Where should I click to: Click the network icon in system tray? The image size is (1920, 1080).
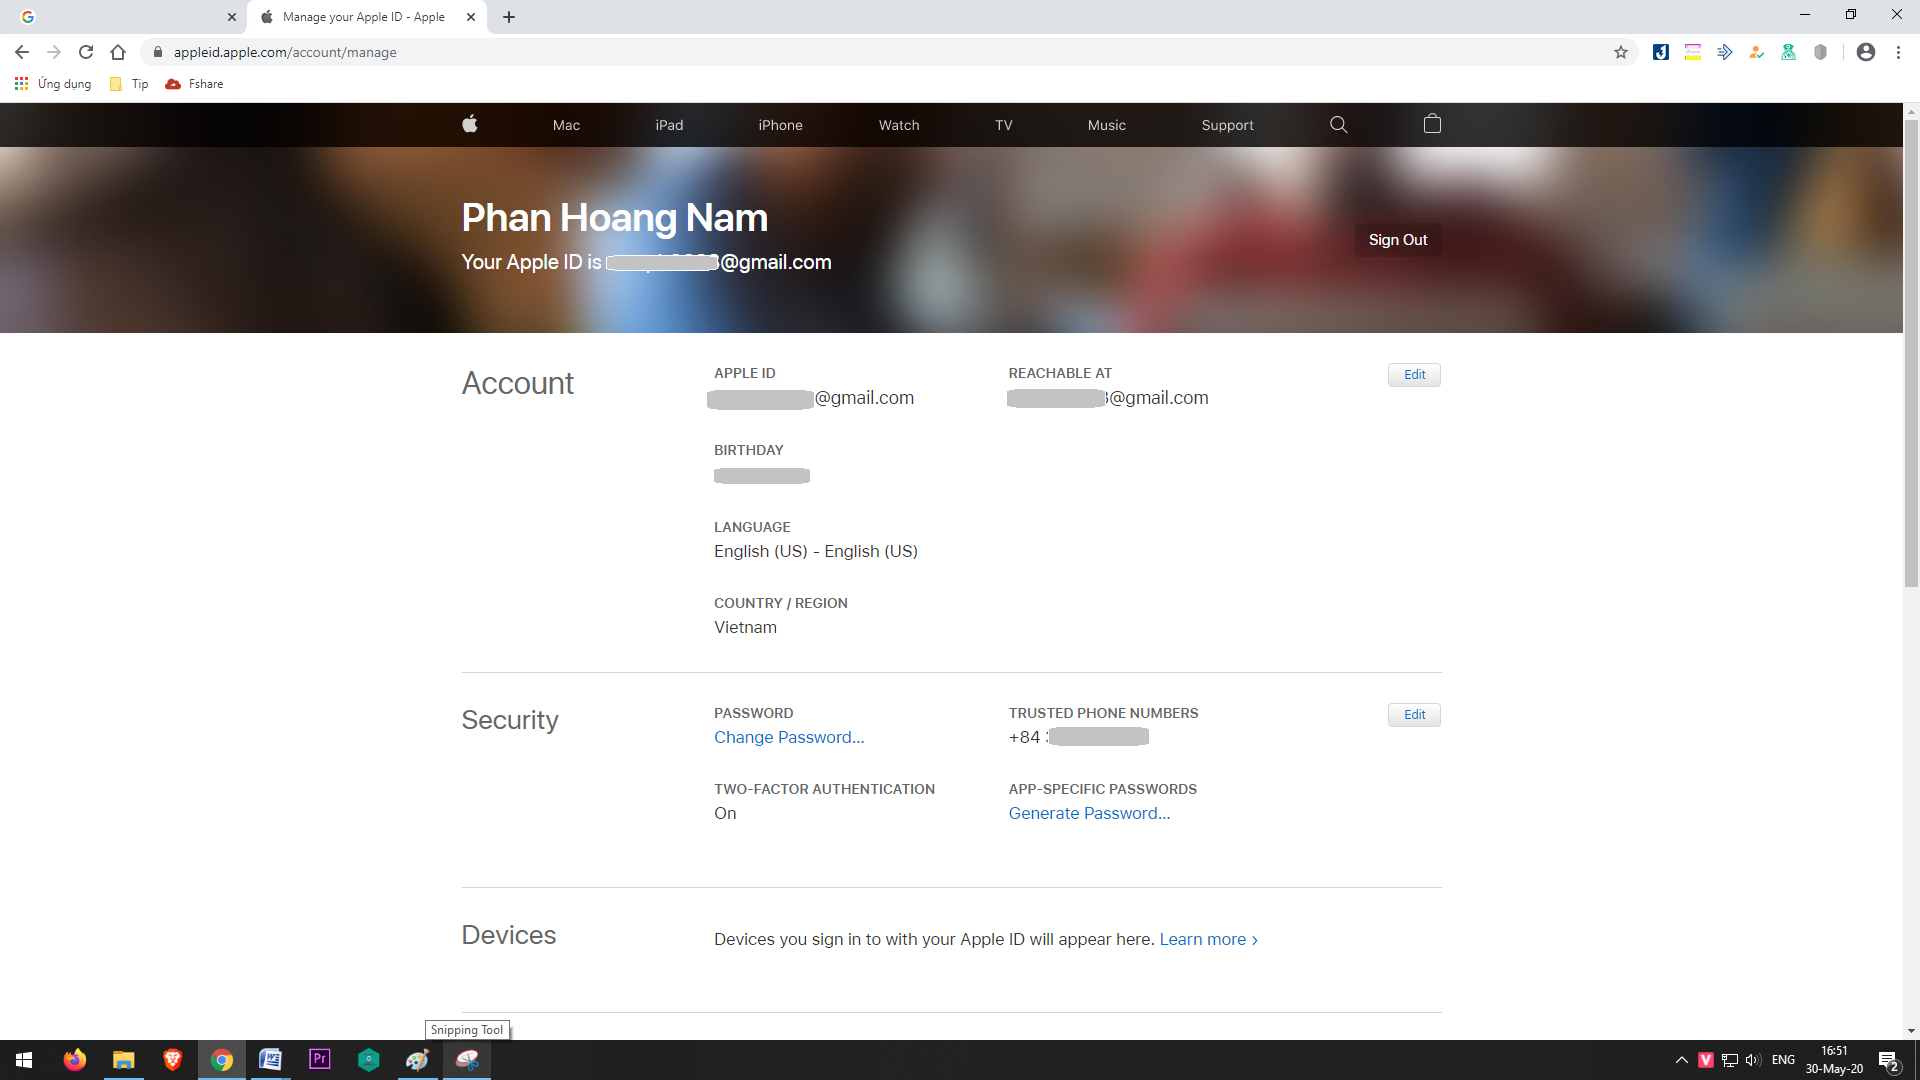coord(1729,1060)
